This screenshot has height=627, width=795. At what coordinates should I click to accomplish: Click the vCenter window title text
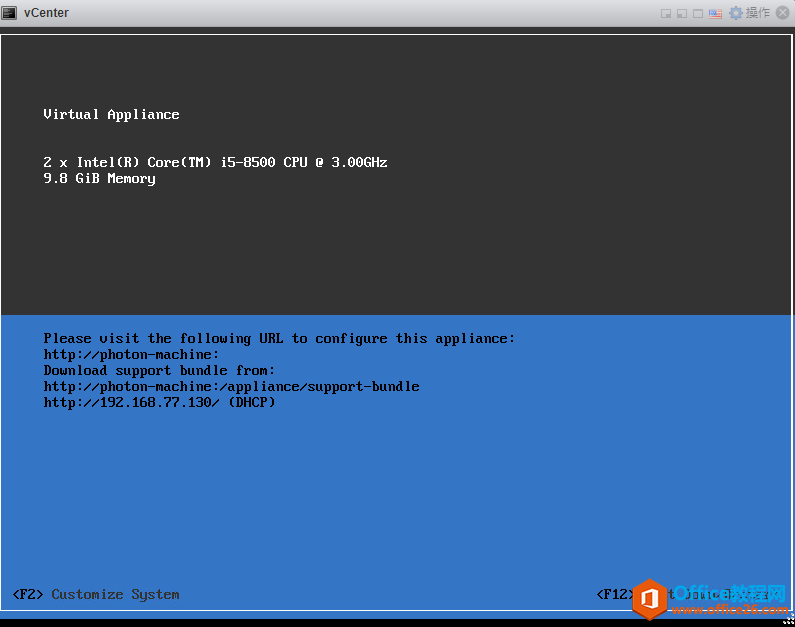(x=46, y=13)
